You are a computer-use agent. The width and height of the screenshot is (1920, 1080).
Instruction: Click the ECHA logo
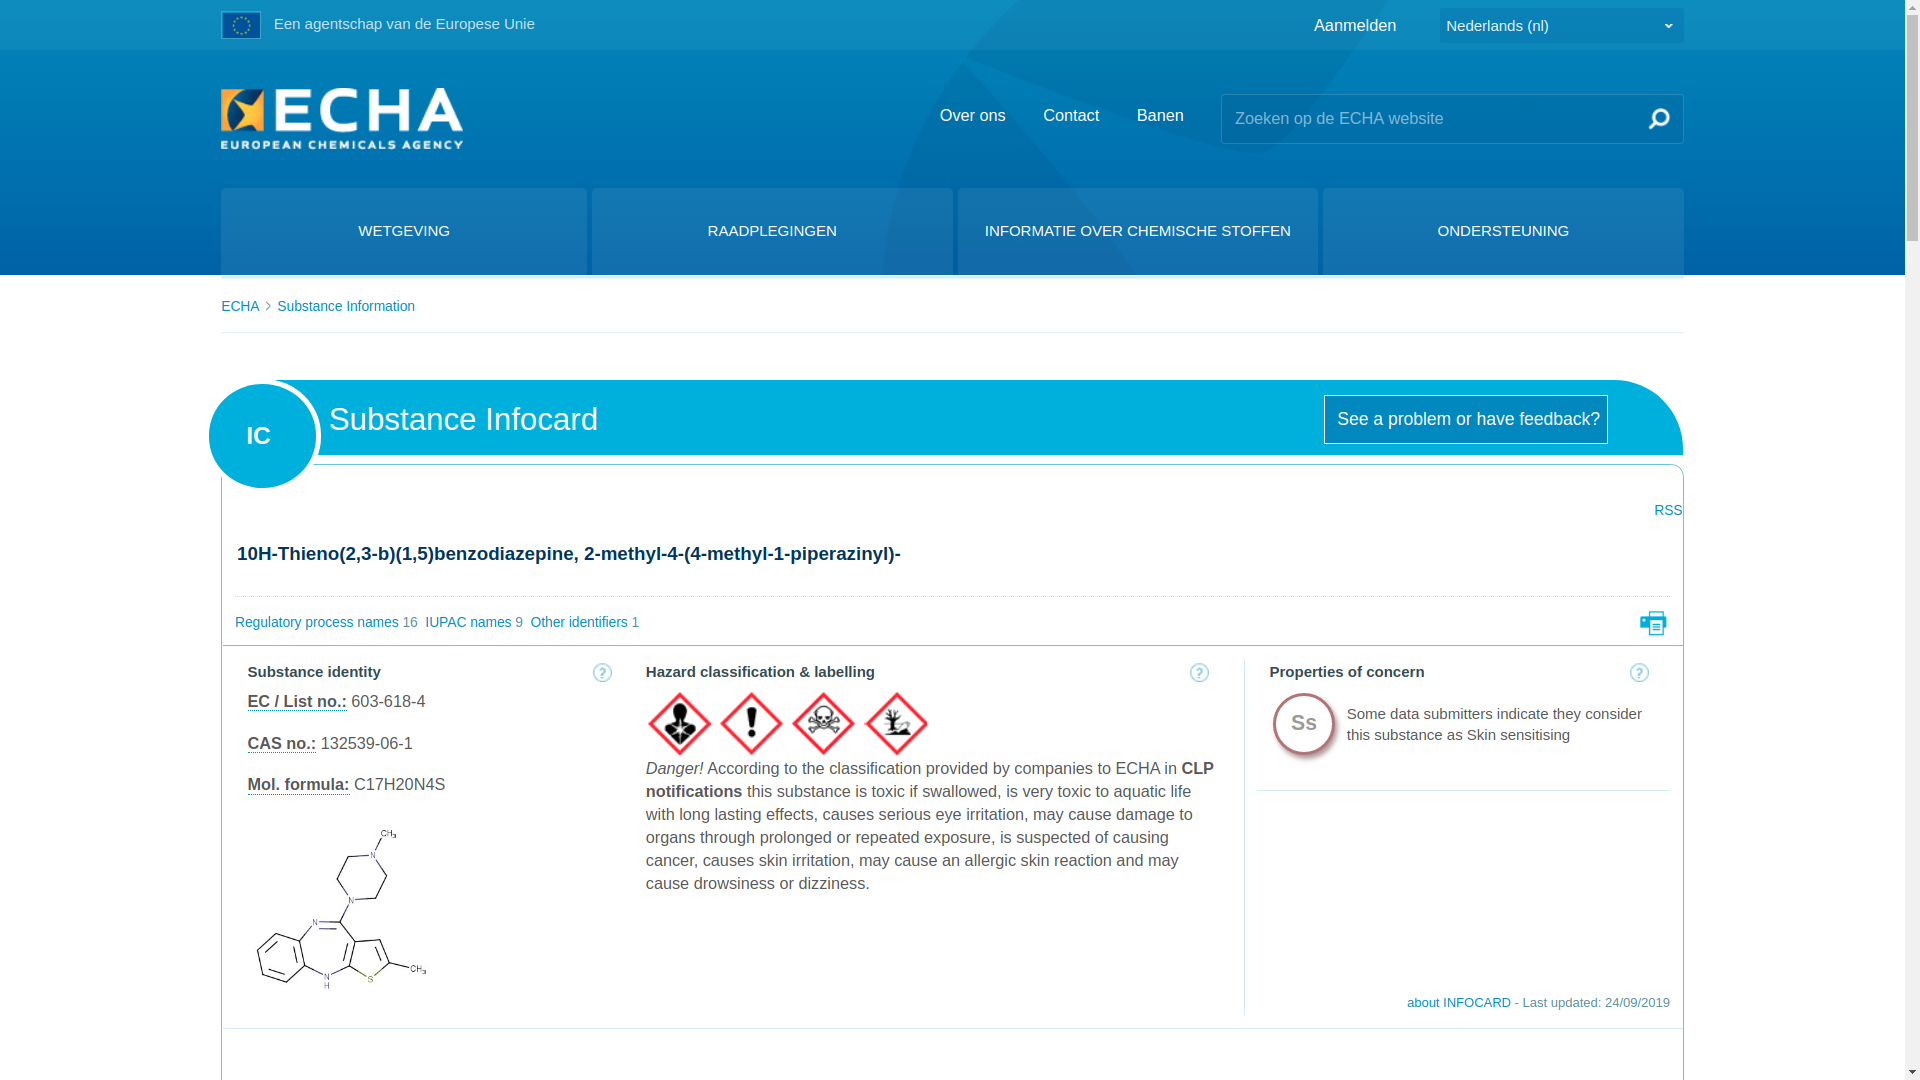[x=342, y=118]
